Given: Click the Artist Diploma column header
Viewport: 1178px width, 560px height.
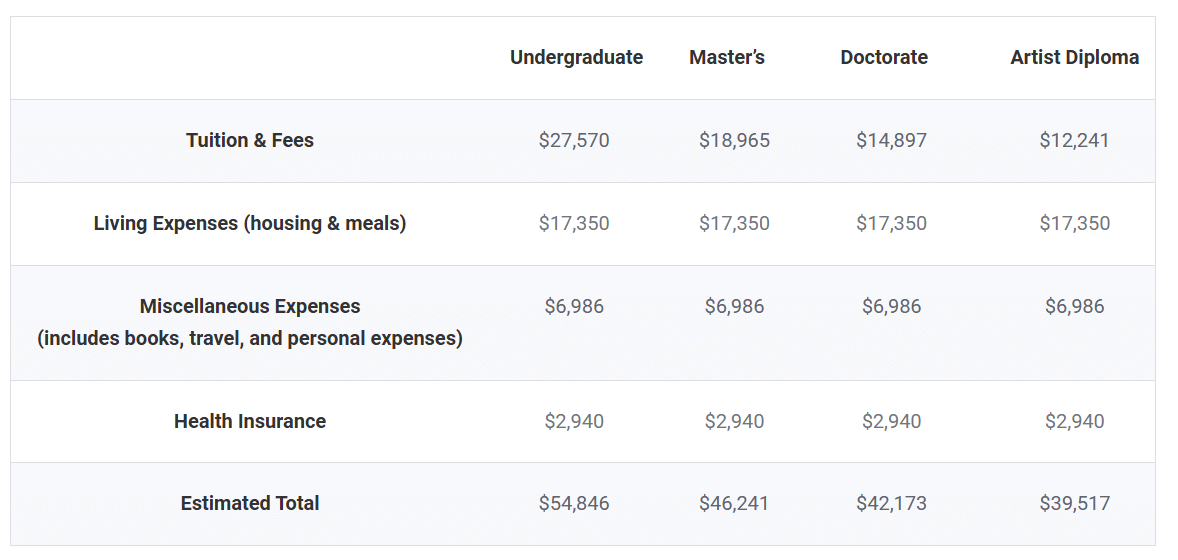Looking at the screenshot, I should (1074, 57).
